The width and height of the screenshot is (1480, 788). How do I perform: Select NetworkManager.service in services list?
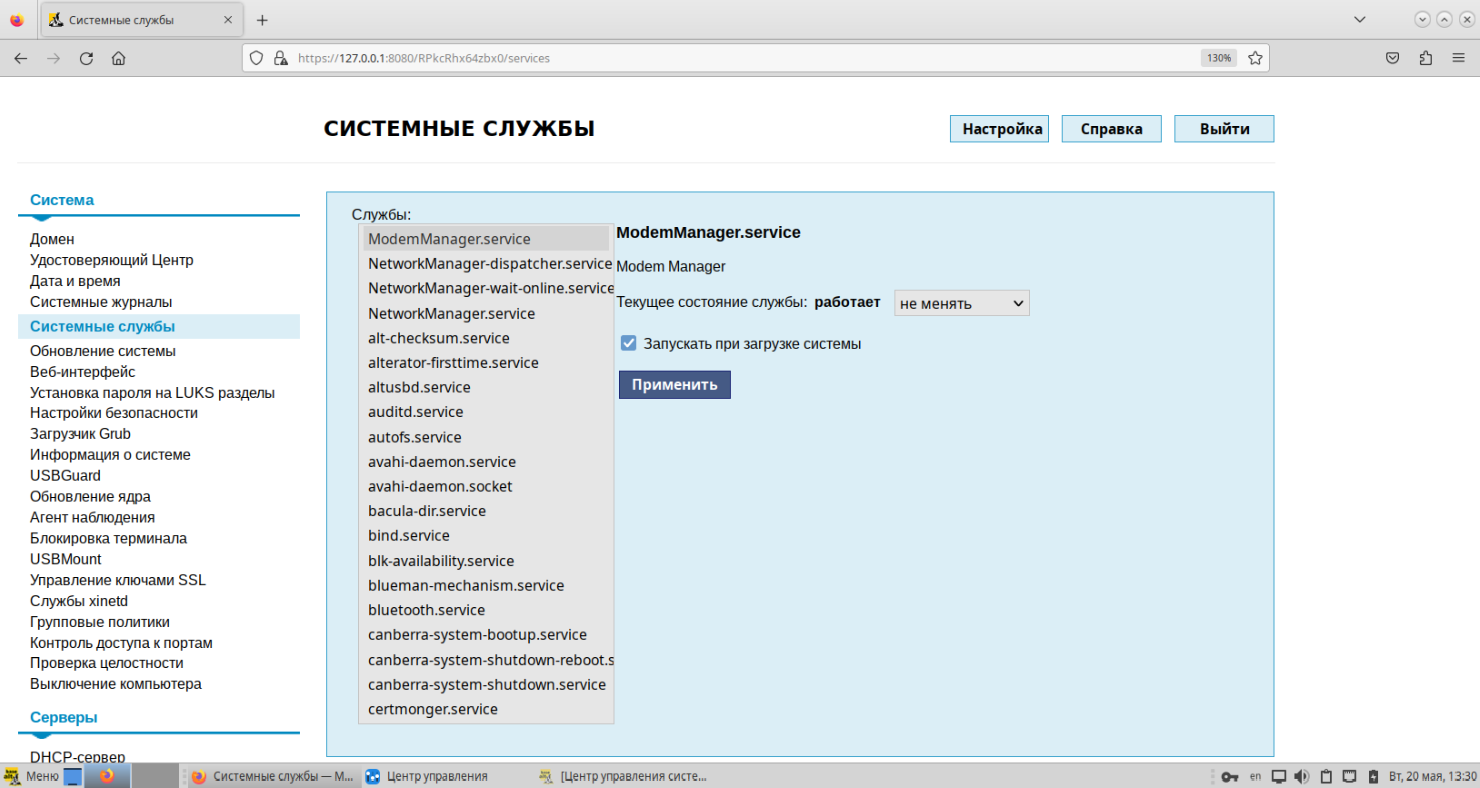click(x=487, y=313)
